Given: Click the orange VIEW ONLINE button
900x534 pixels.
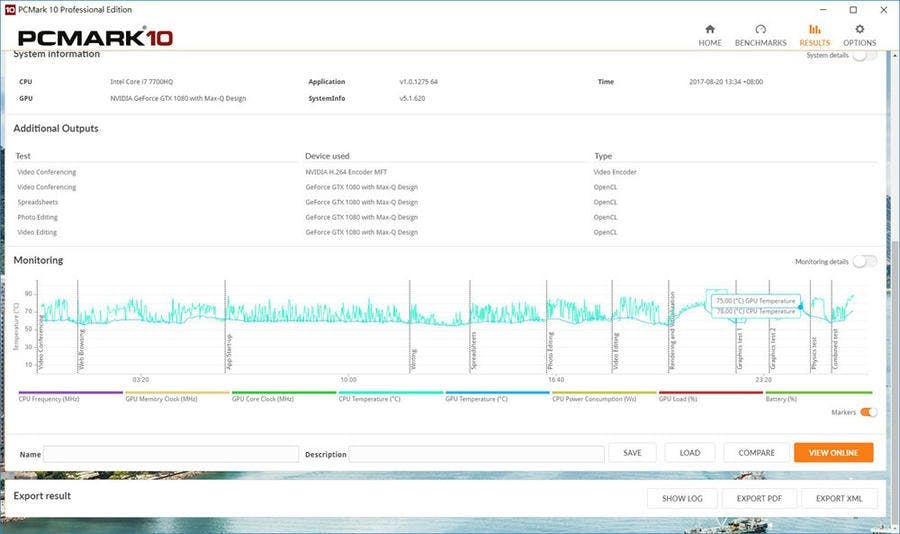Looking at the screenshot, I should [x=833, y=453].
